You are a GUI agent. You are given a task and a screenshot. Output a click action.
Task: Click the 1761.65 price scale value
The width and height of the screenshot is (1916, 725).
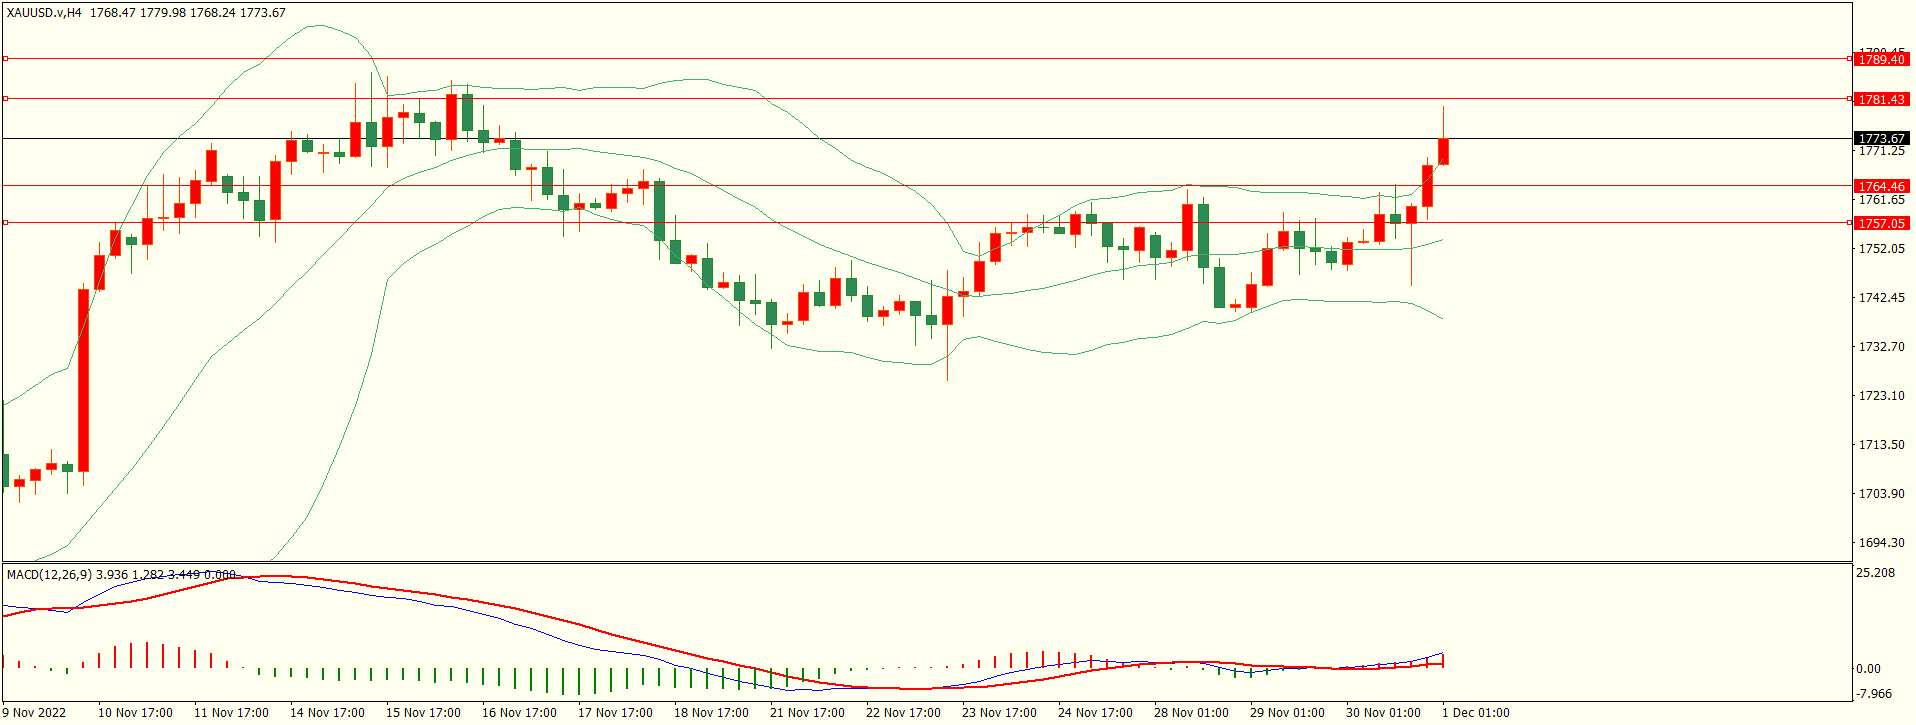tap(1881, 200)
